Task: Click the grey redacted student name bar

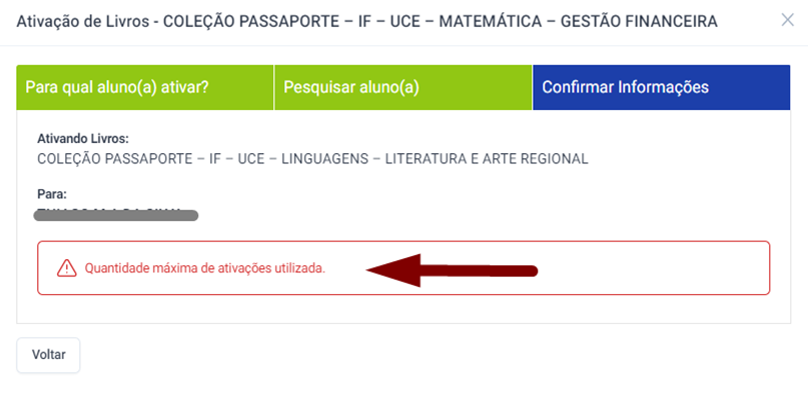Action: click(116, 215)
